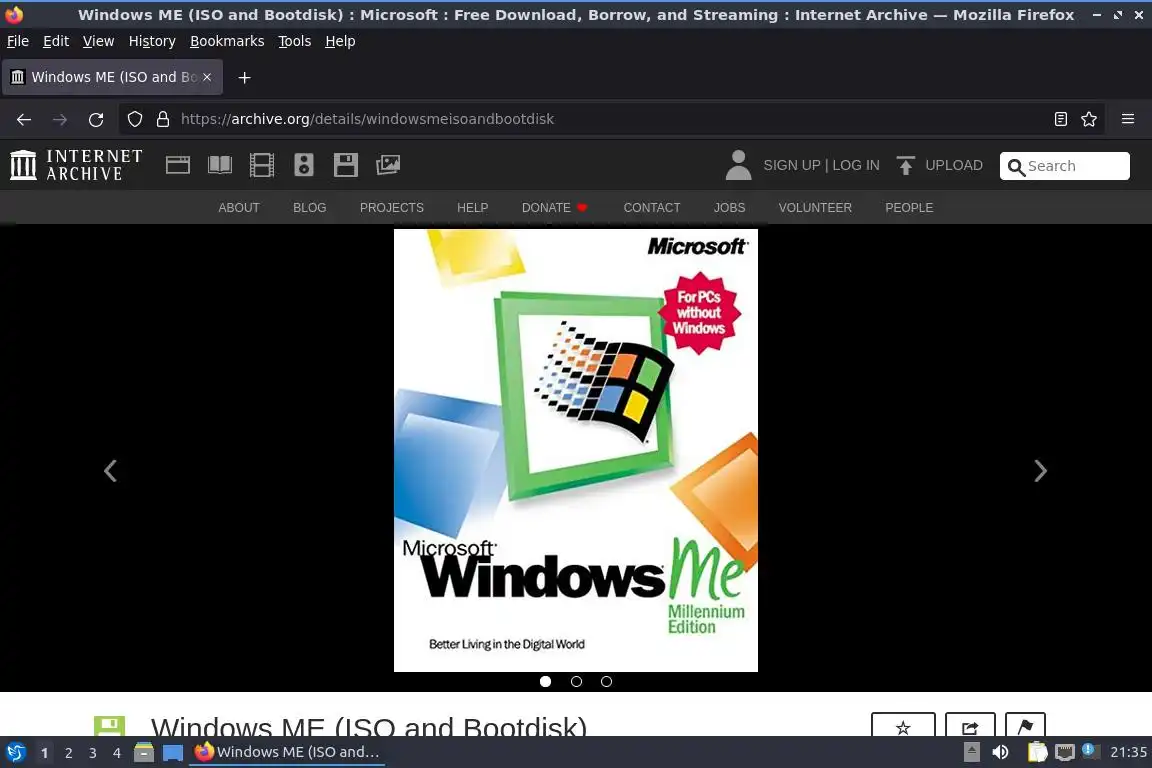1152x768 pixels.
Task: Switch to workspace 3
Action: point(93,753)
